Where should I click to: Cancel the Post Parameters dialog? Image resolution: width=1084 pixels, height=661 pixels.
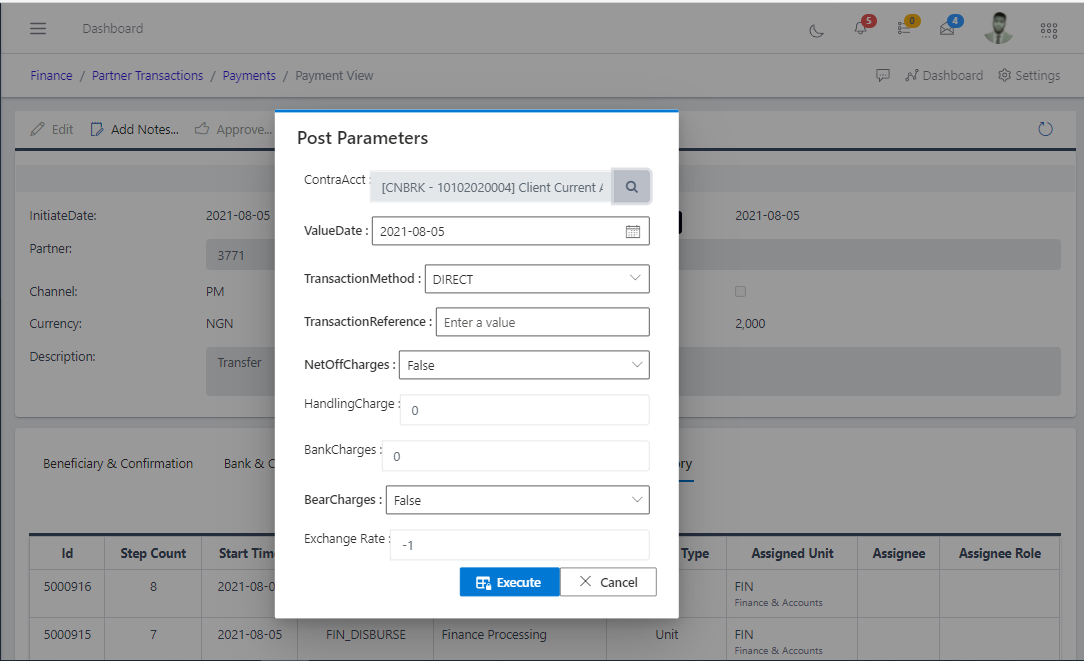pos(608,581)
